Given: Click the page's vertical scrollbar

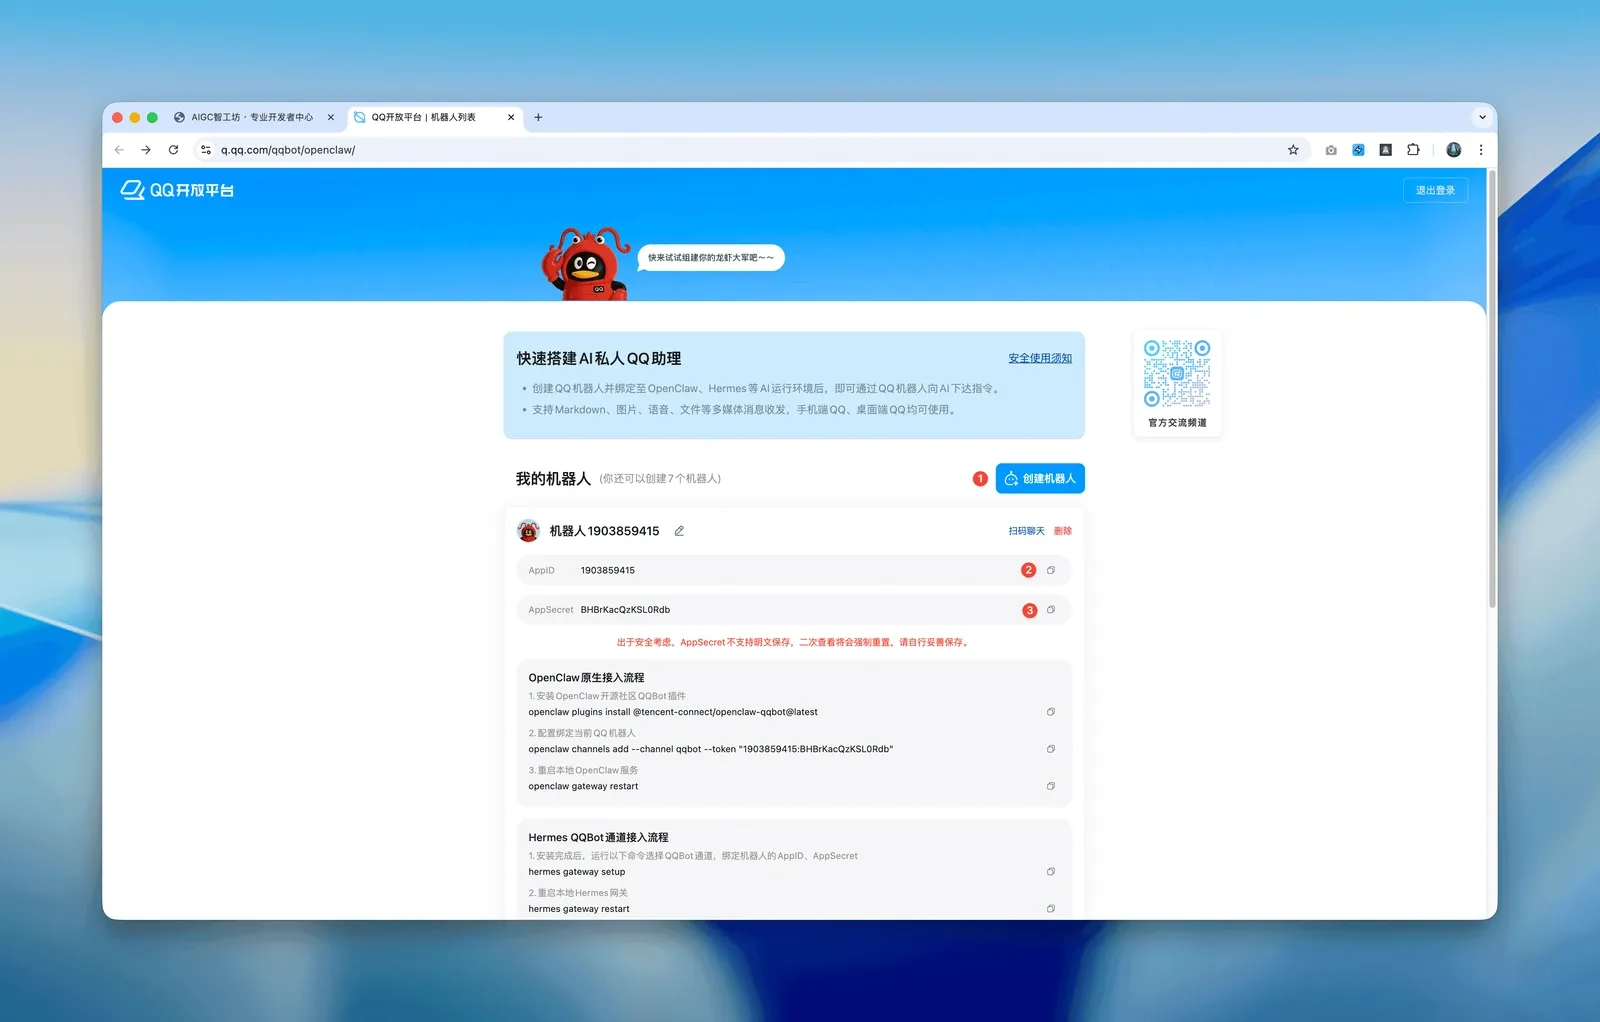Looking at the screenshot, I should (x=1492, y=390).
